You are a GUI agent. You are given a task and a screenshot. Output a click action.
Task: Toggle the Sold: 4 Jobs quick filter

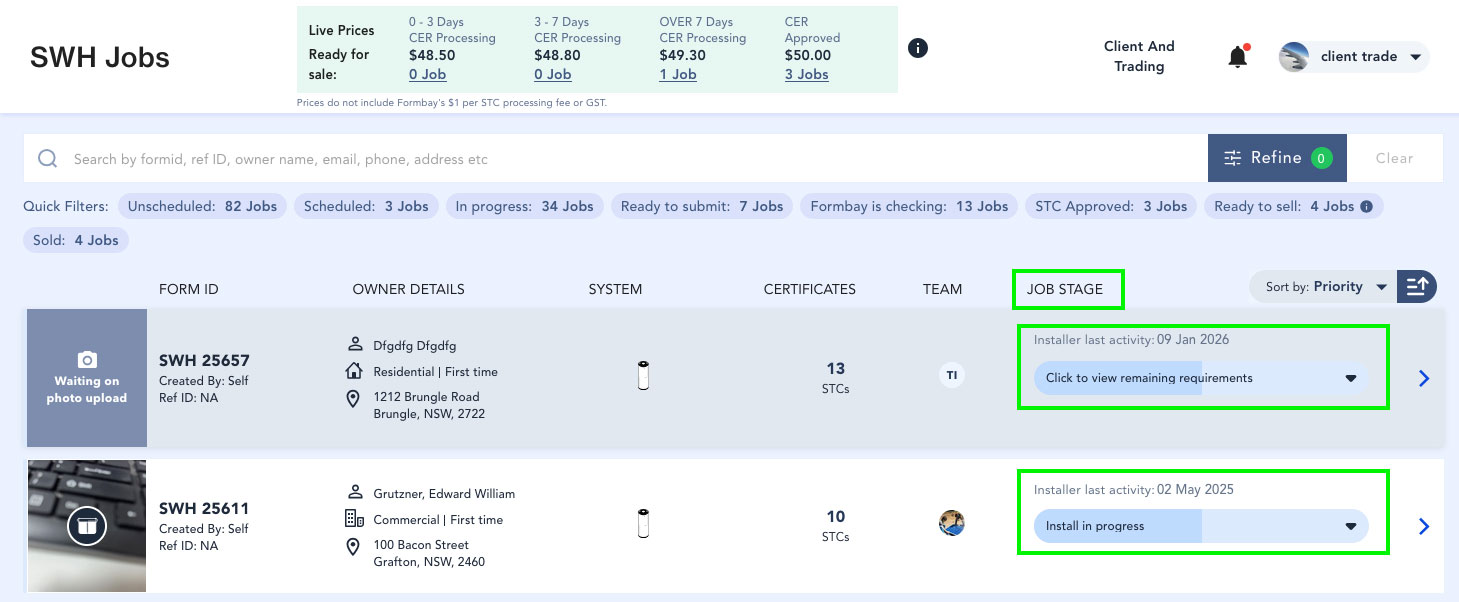point(76,240)
